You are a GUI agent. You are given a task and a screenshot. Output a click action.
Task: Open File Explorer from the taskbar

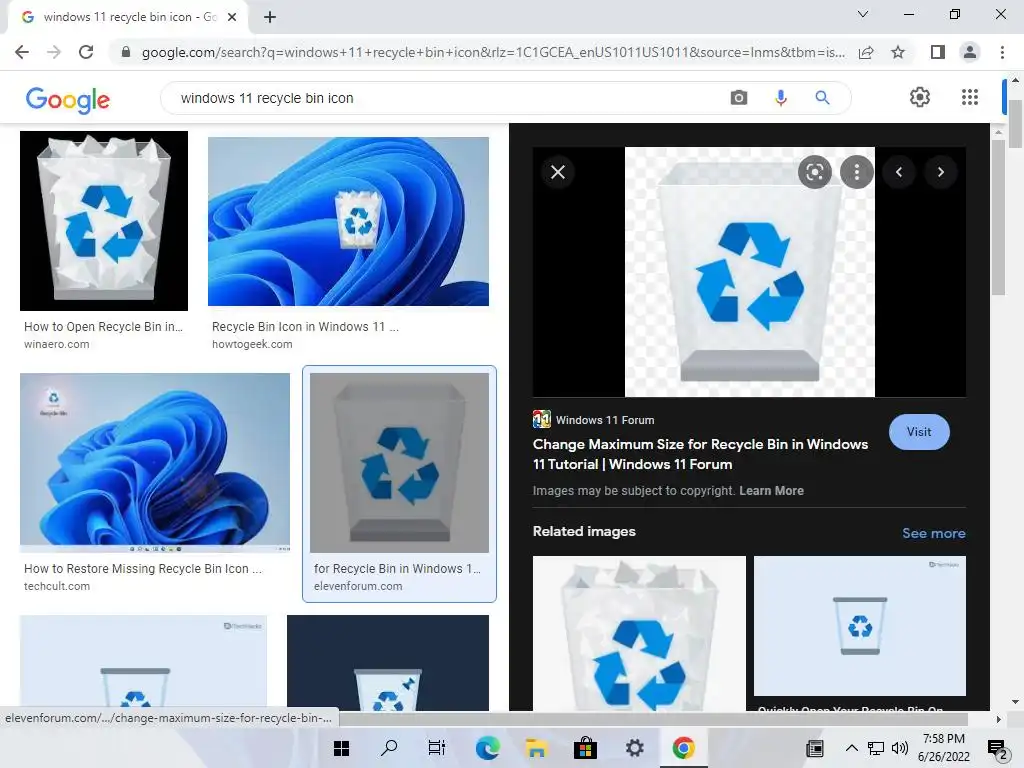click(x=536, y=748)
